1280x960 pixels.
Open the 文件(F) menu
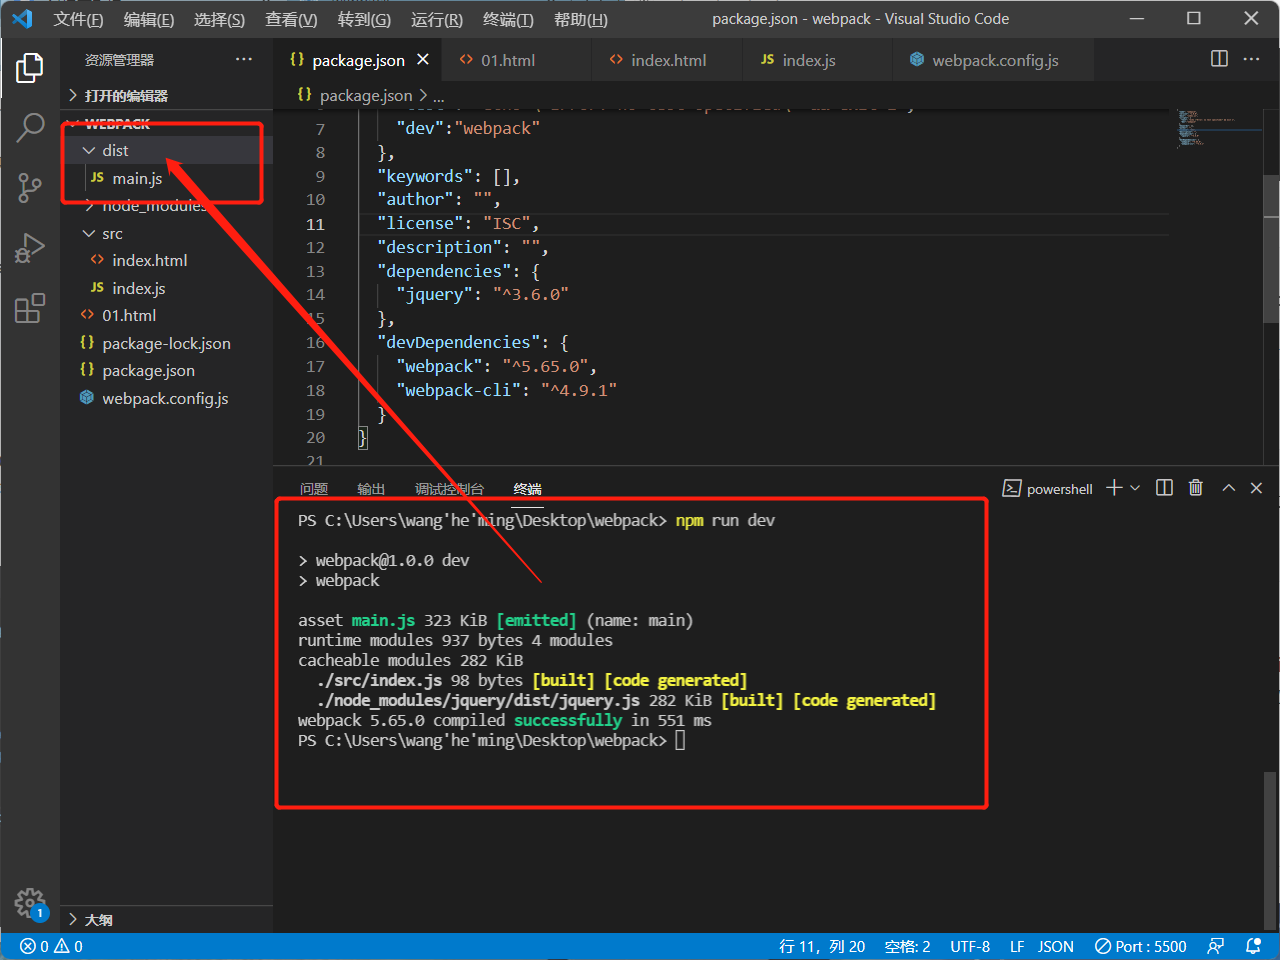coord(78,19)
